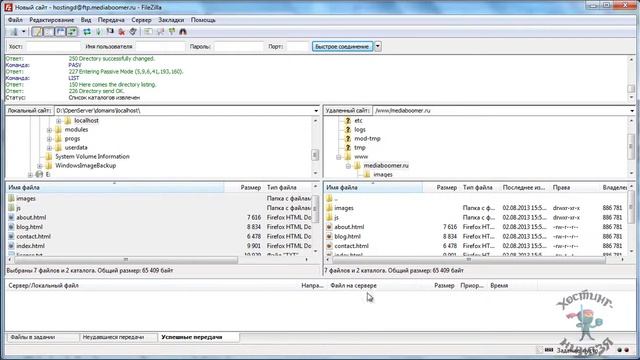Disconnect from the server via toolbar
Screen dimensions: 640x360
tap(122, 31)
